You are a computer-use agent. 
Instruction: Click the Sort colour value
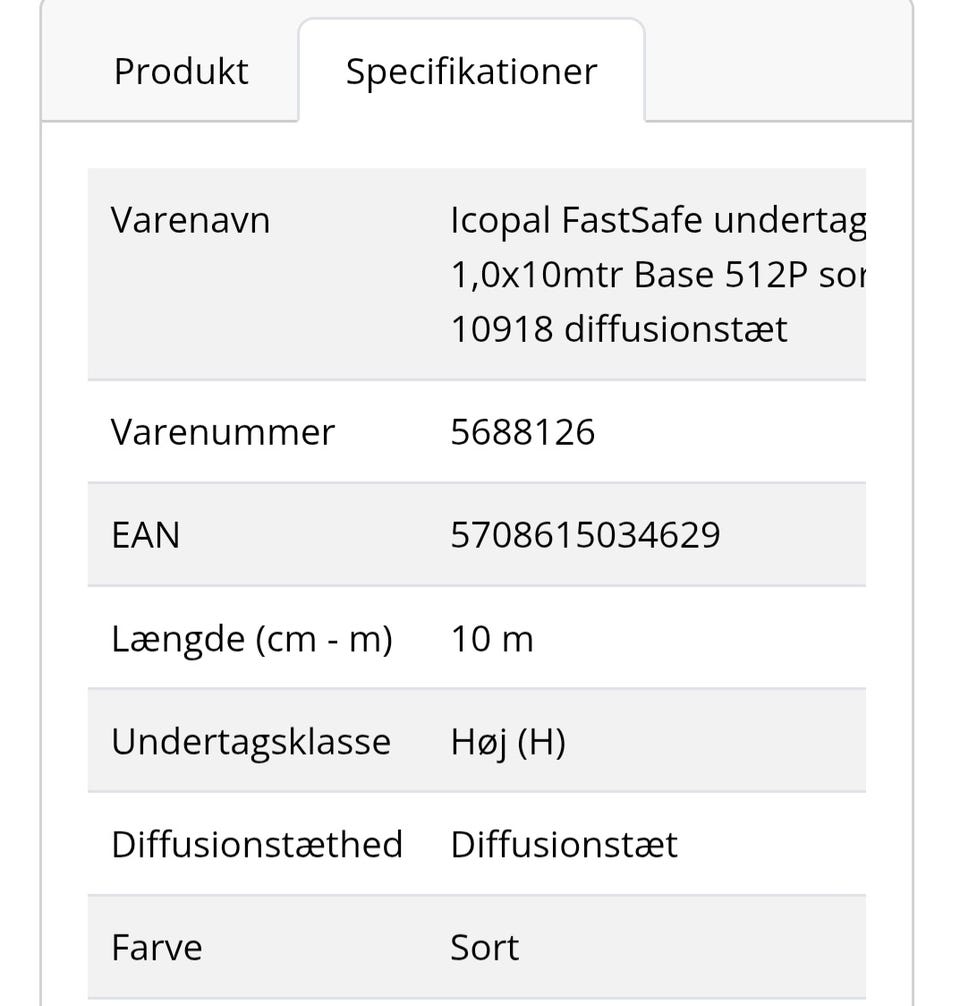(485, 947)
